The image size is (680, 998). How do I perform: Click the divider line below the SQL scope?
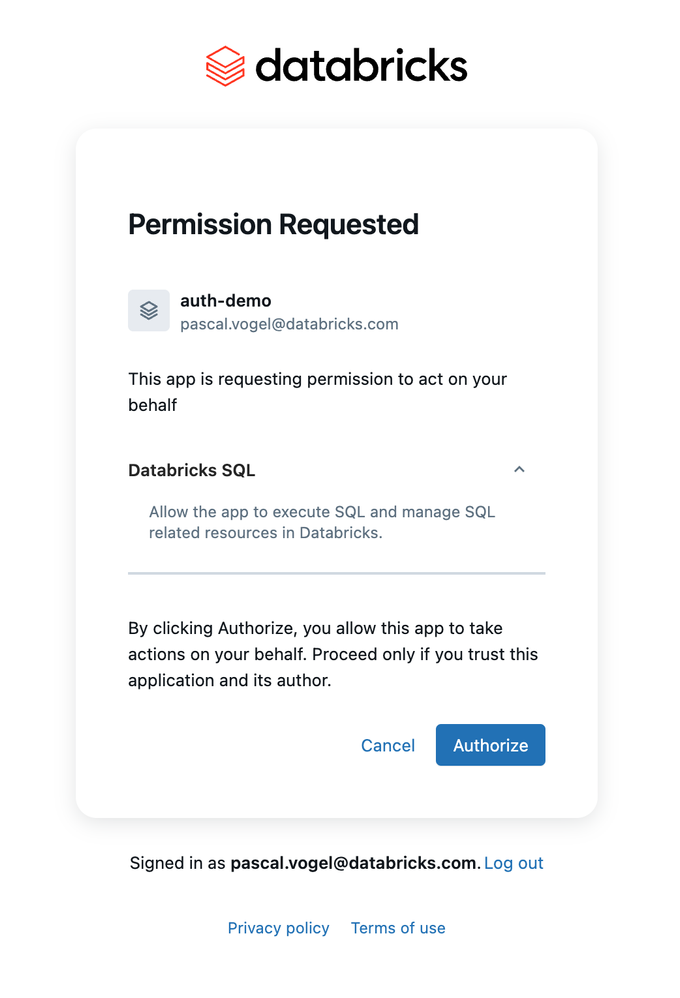click(336, 573)
